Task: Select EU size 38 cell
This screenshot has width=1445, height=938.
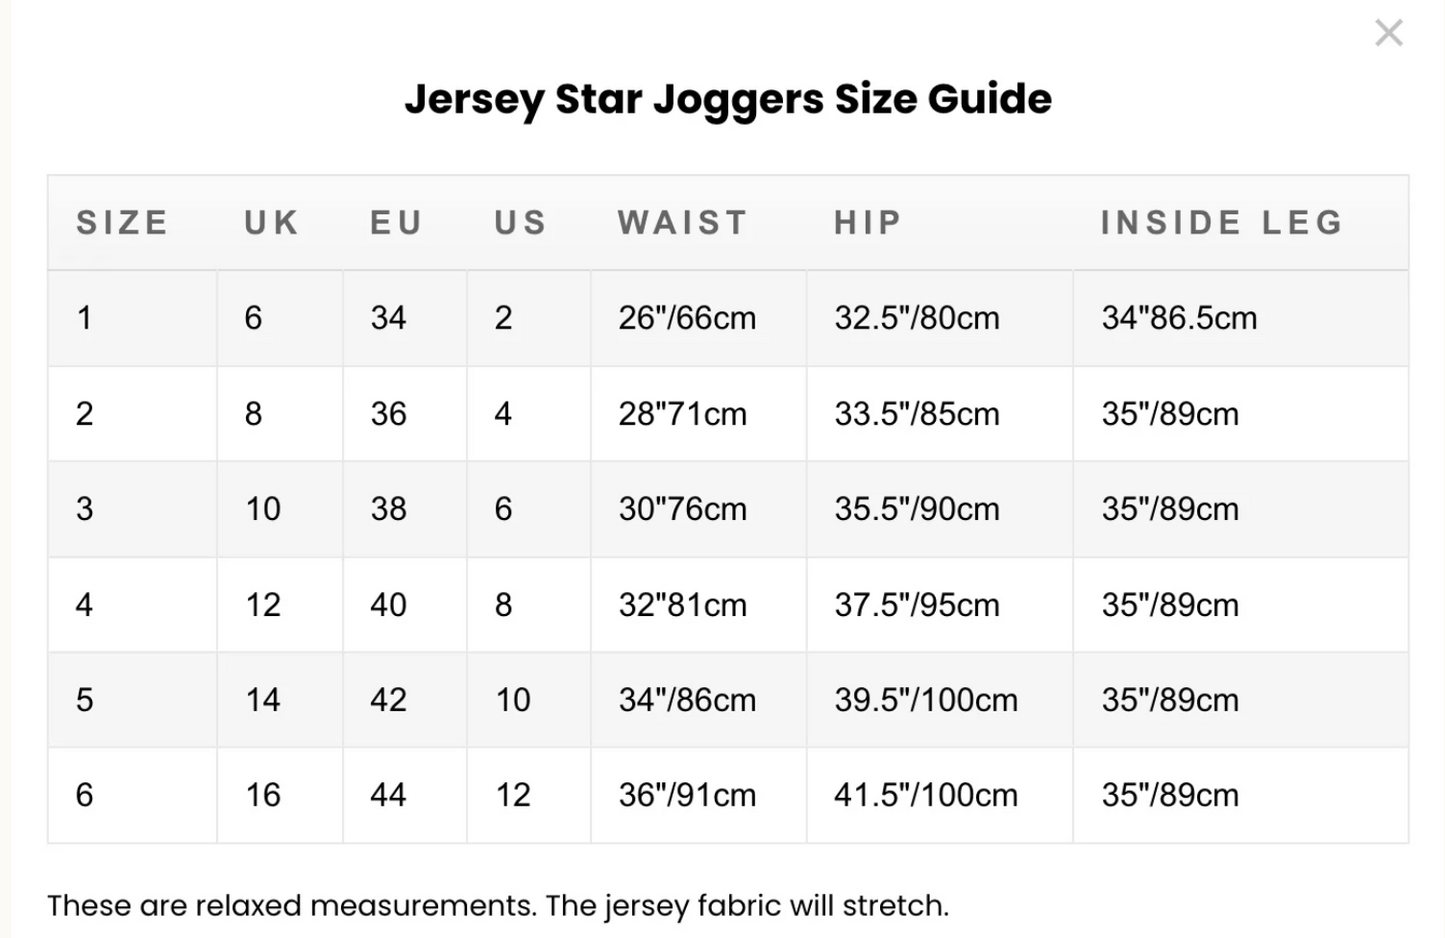Action: tap(390, 509)
